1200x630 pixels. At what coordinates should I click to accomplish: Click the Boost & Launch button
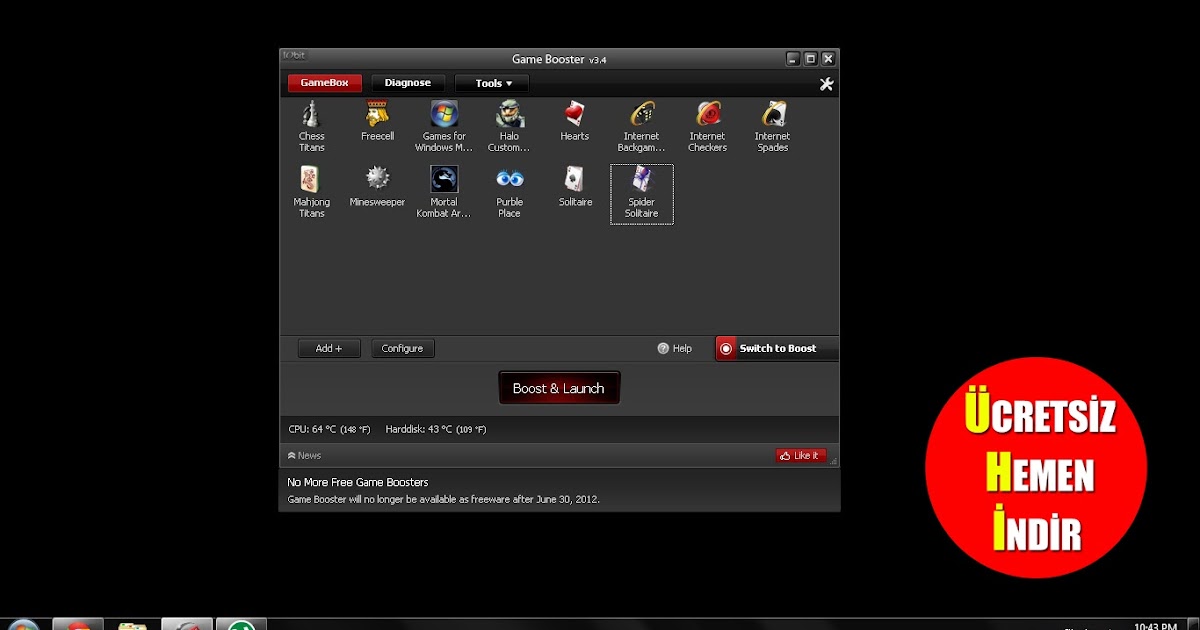[559, 388]
